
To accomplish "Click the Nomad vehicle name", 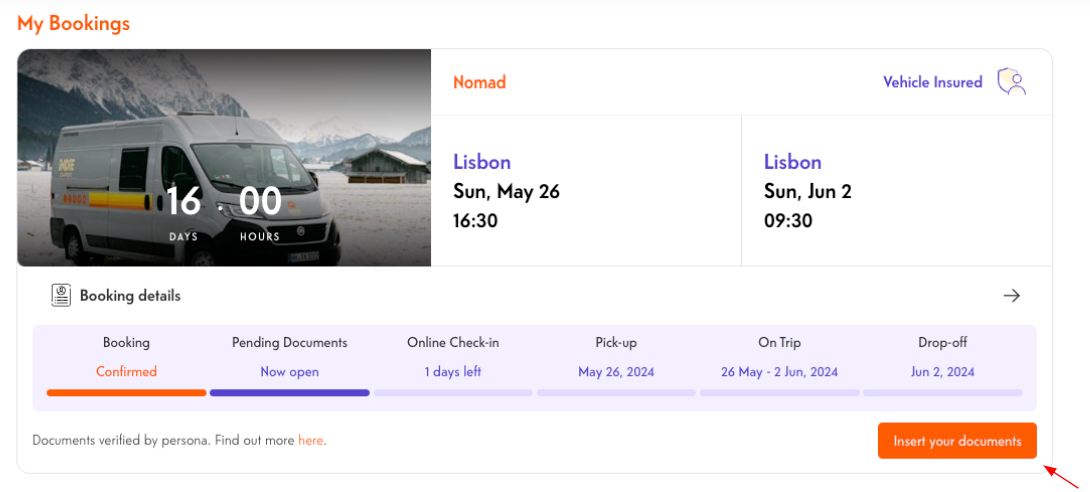I will click(x=479, y=82).
